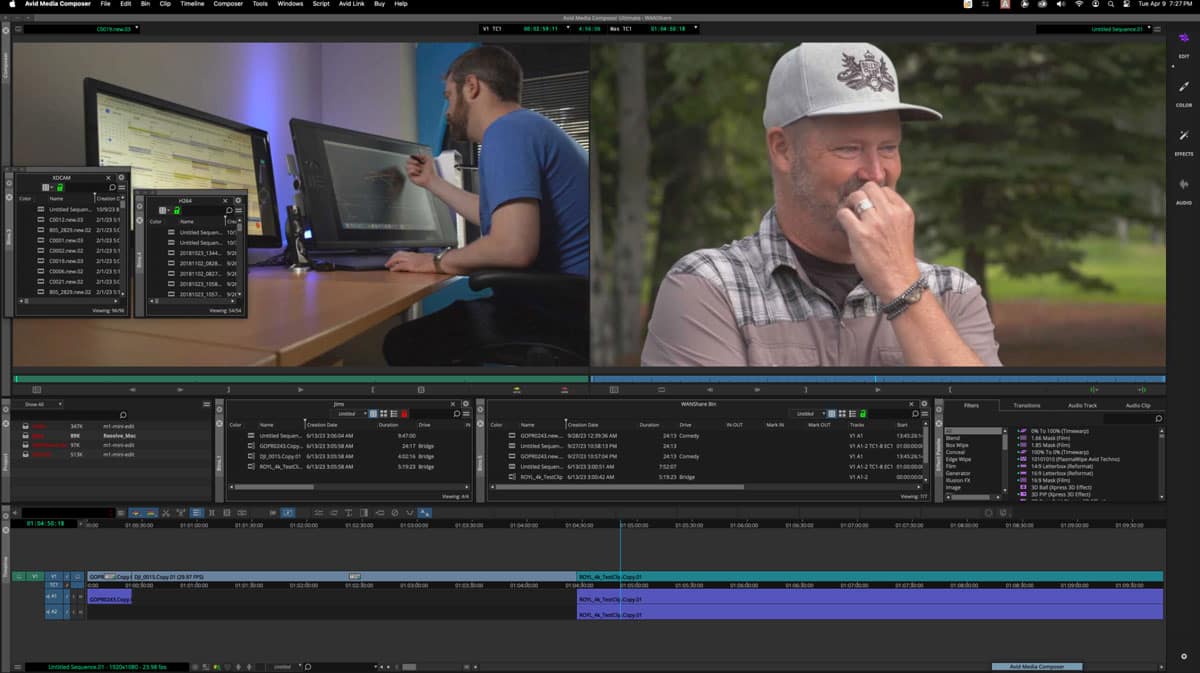Open Untitled view dropdown at timeline bottom
The width and height of the screenshot is (1200, 673).
[x=285, y=666]
